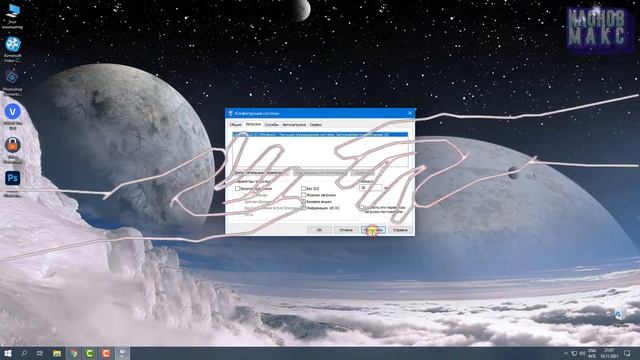Open the Windows Start menu
The width and height of the screenshot is (640, 360).
7,353
